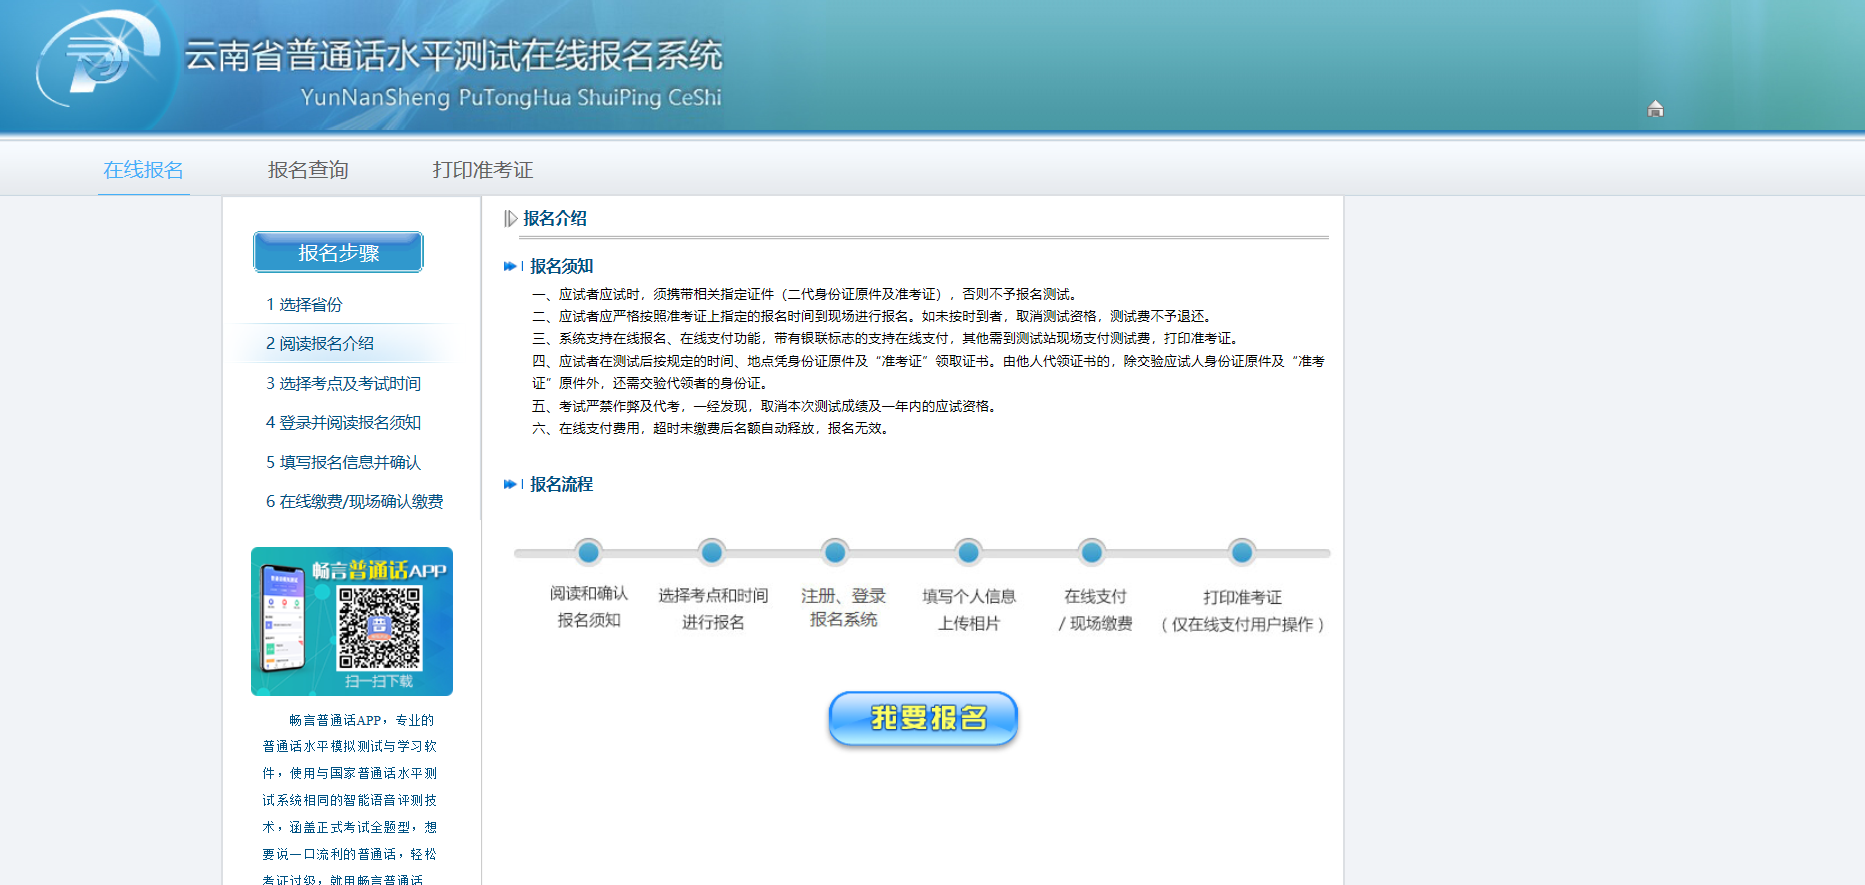The height and width of the screenshot is (885, 1865).
Task: Click the QR code for 畅言普通话APP
Action: coord(379,627)
